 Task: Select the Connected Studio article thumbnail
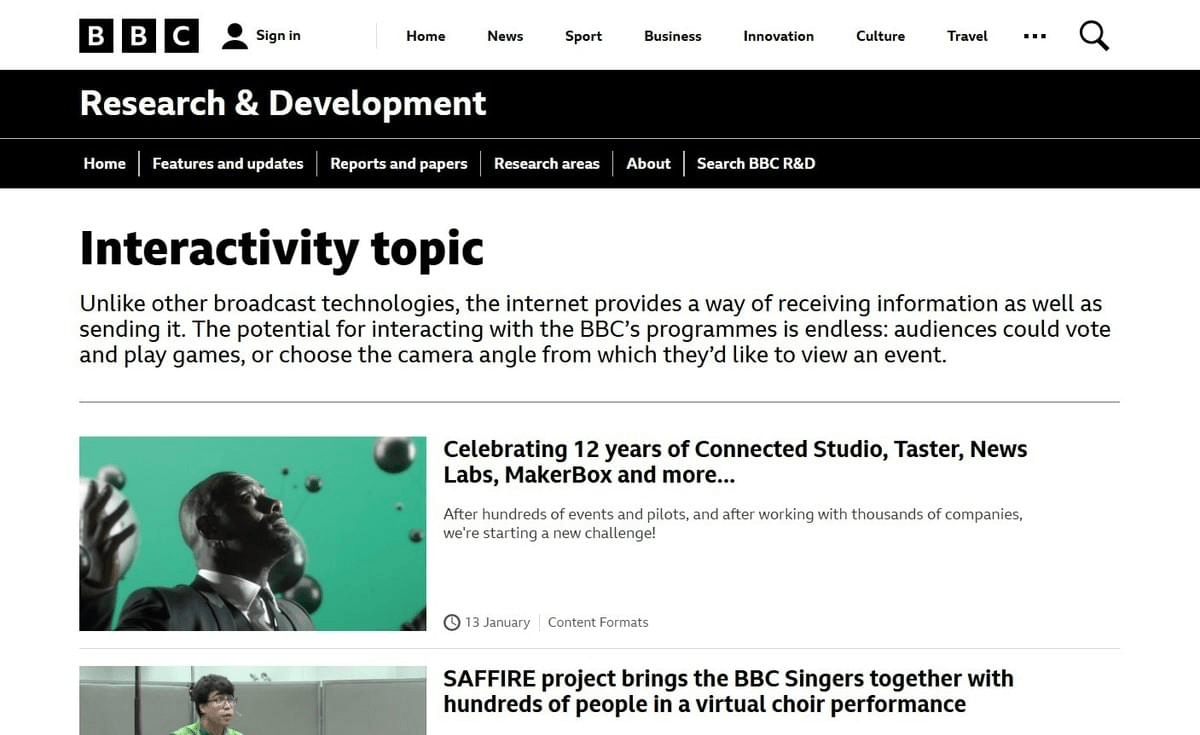pos(252,534)
